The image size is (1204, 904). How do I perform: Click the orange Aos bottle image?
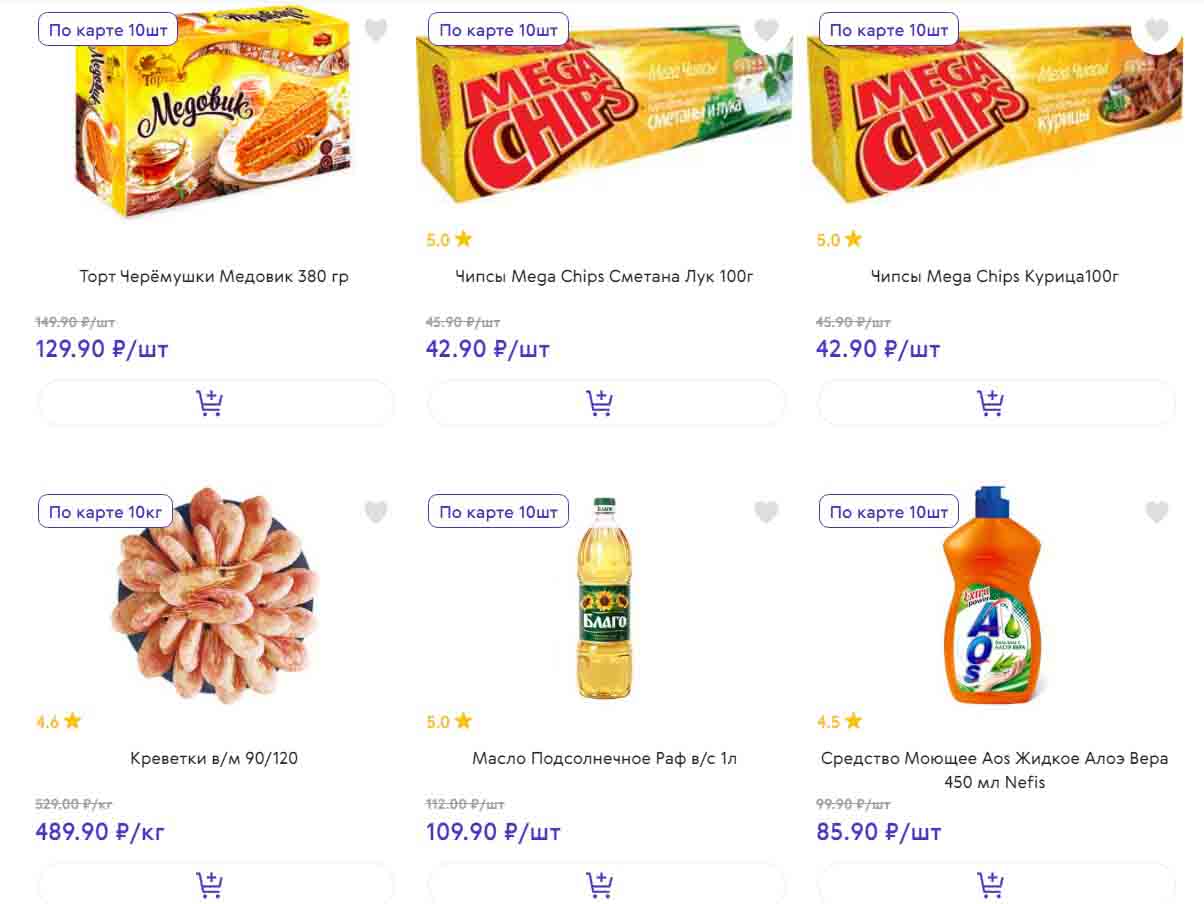coord(992,598)
